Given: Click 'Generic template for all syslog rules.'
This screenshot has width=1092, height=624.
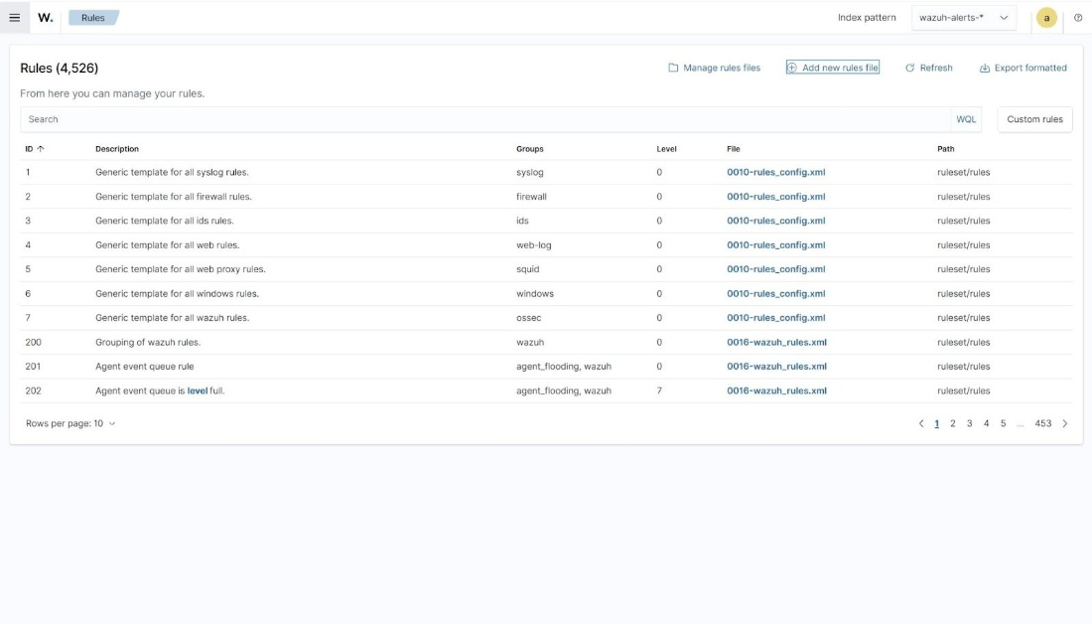Looking at the screenshot, I should click(x=172, y=172).
